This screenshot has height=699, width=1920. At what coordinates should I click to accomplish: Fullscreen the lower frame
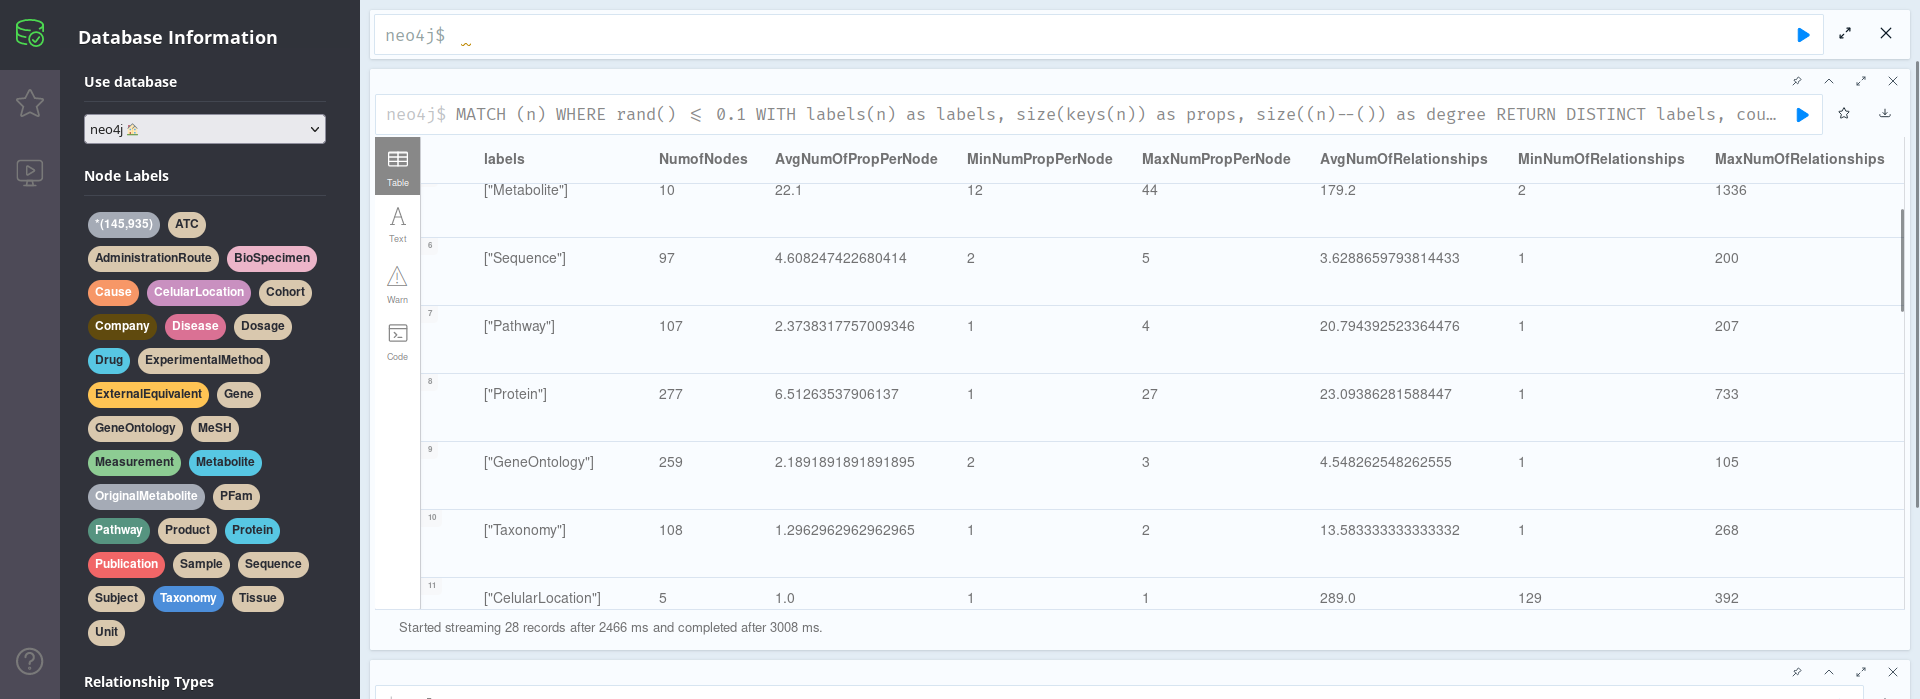tap(1861, 672)
